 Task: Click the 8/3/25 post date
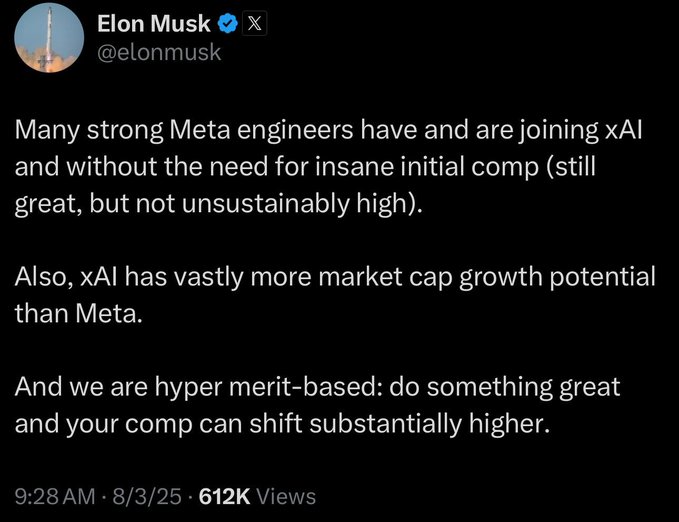pyautogui.click(x=147, y=496)
